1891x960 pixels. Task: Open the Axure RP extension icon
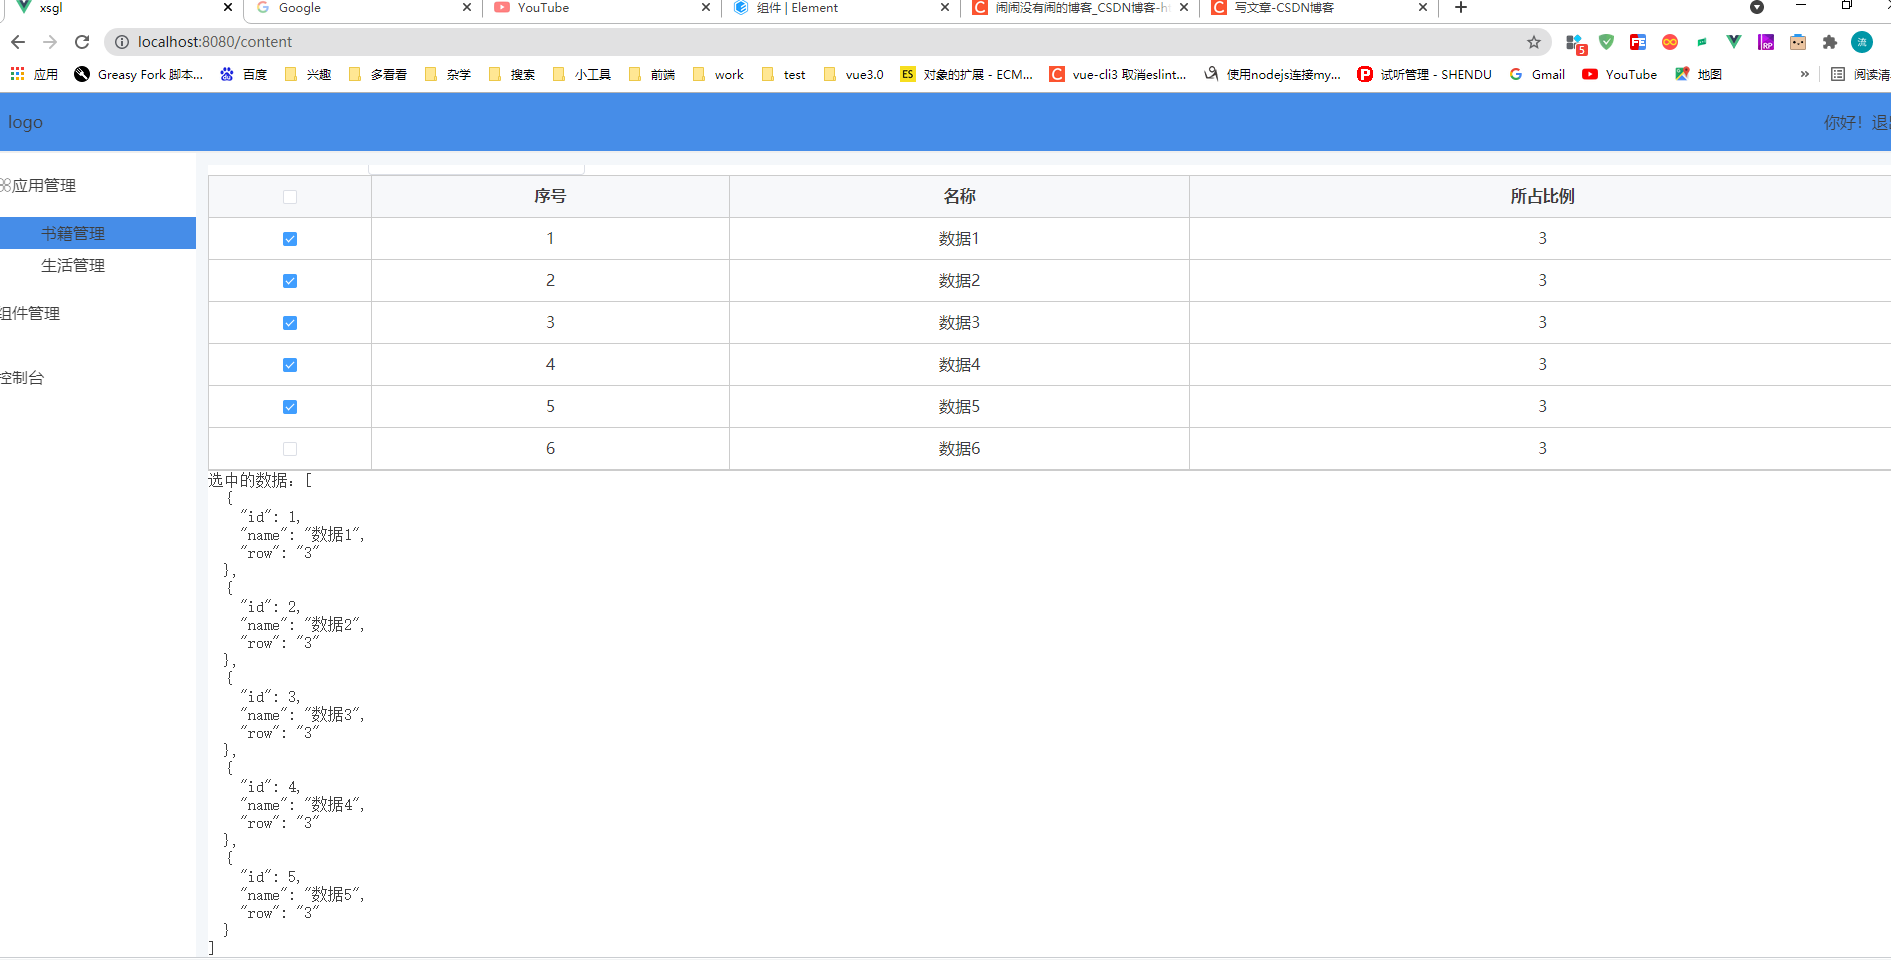click(x=1765, y=42)
